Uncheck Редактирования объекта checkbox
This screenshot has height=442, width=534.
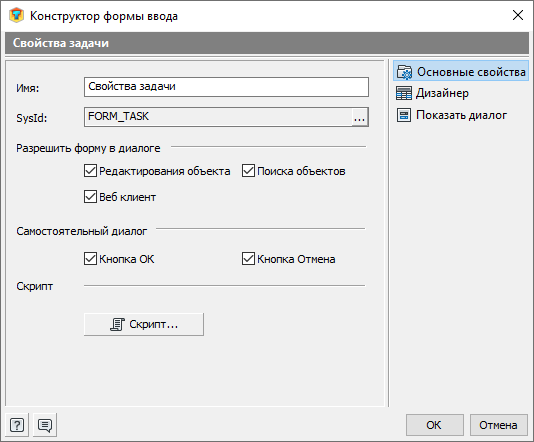90,171
